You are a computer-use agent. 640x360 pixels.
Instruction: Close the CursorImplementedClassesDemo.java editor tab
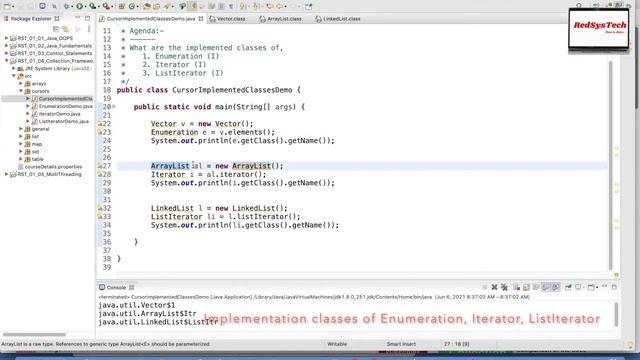coord(201,19)
